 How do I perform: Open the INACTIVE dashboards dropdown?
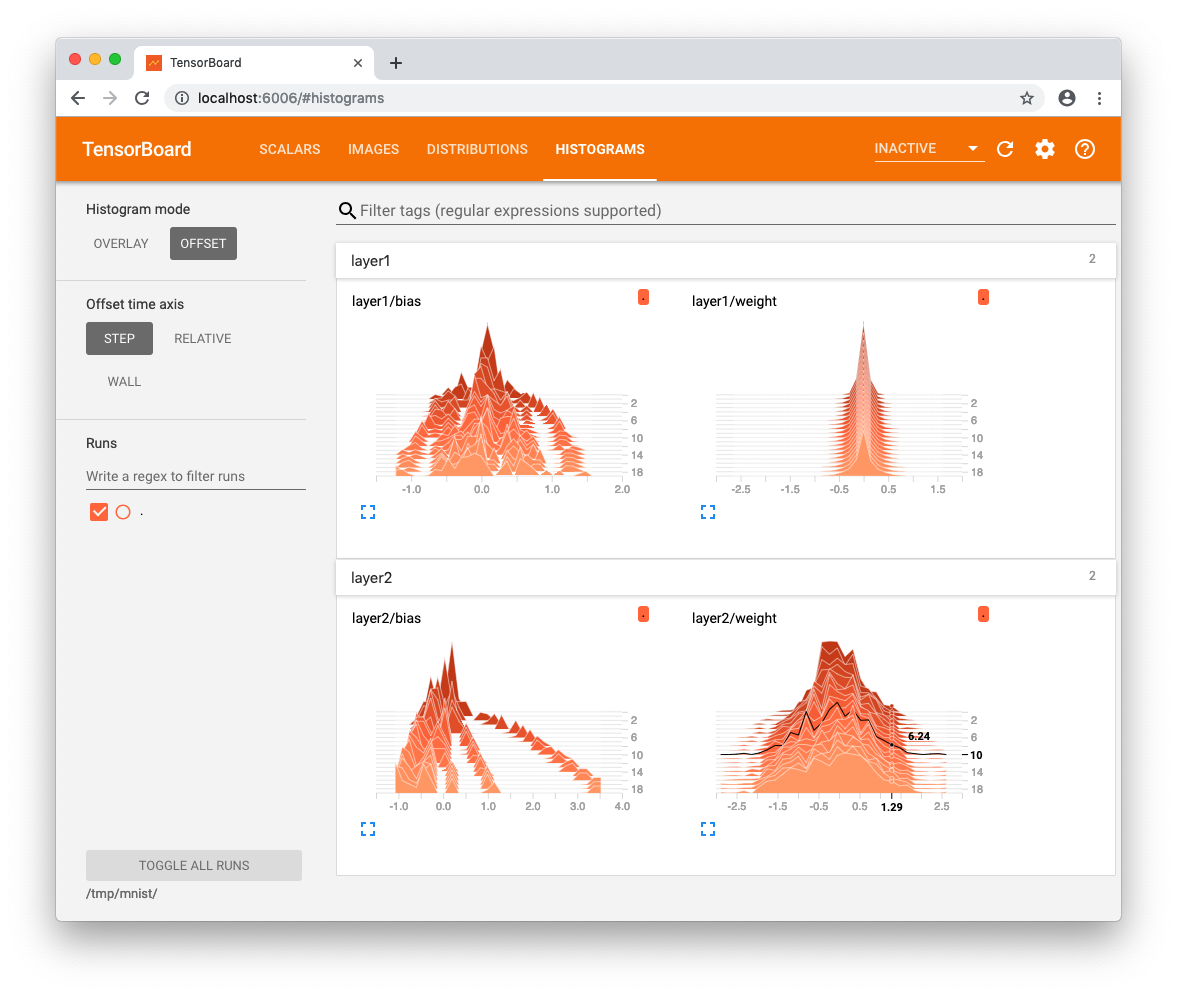[929, 149]
